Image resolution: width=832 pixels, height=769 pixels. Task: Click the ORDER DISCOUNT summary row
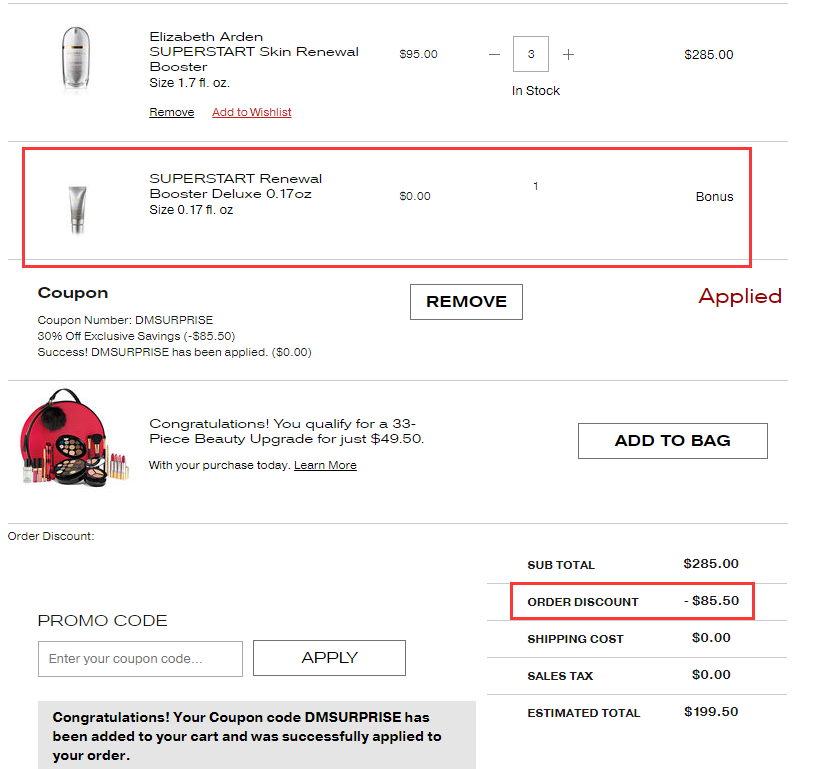point(632,601)
